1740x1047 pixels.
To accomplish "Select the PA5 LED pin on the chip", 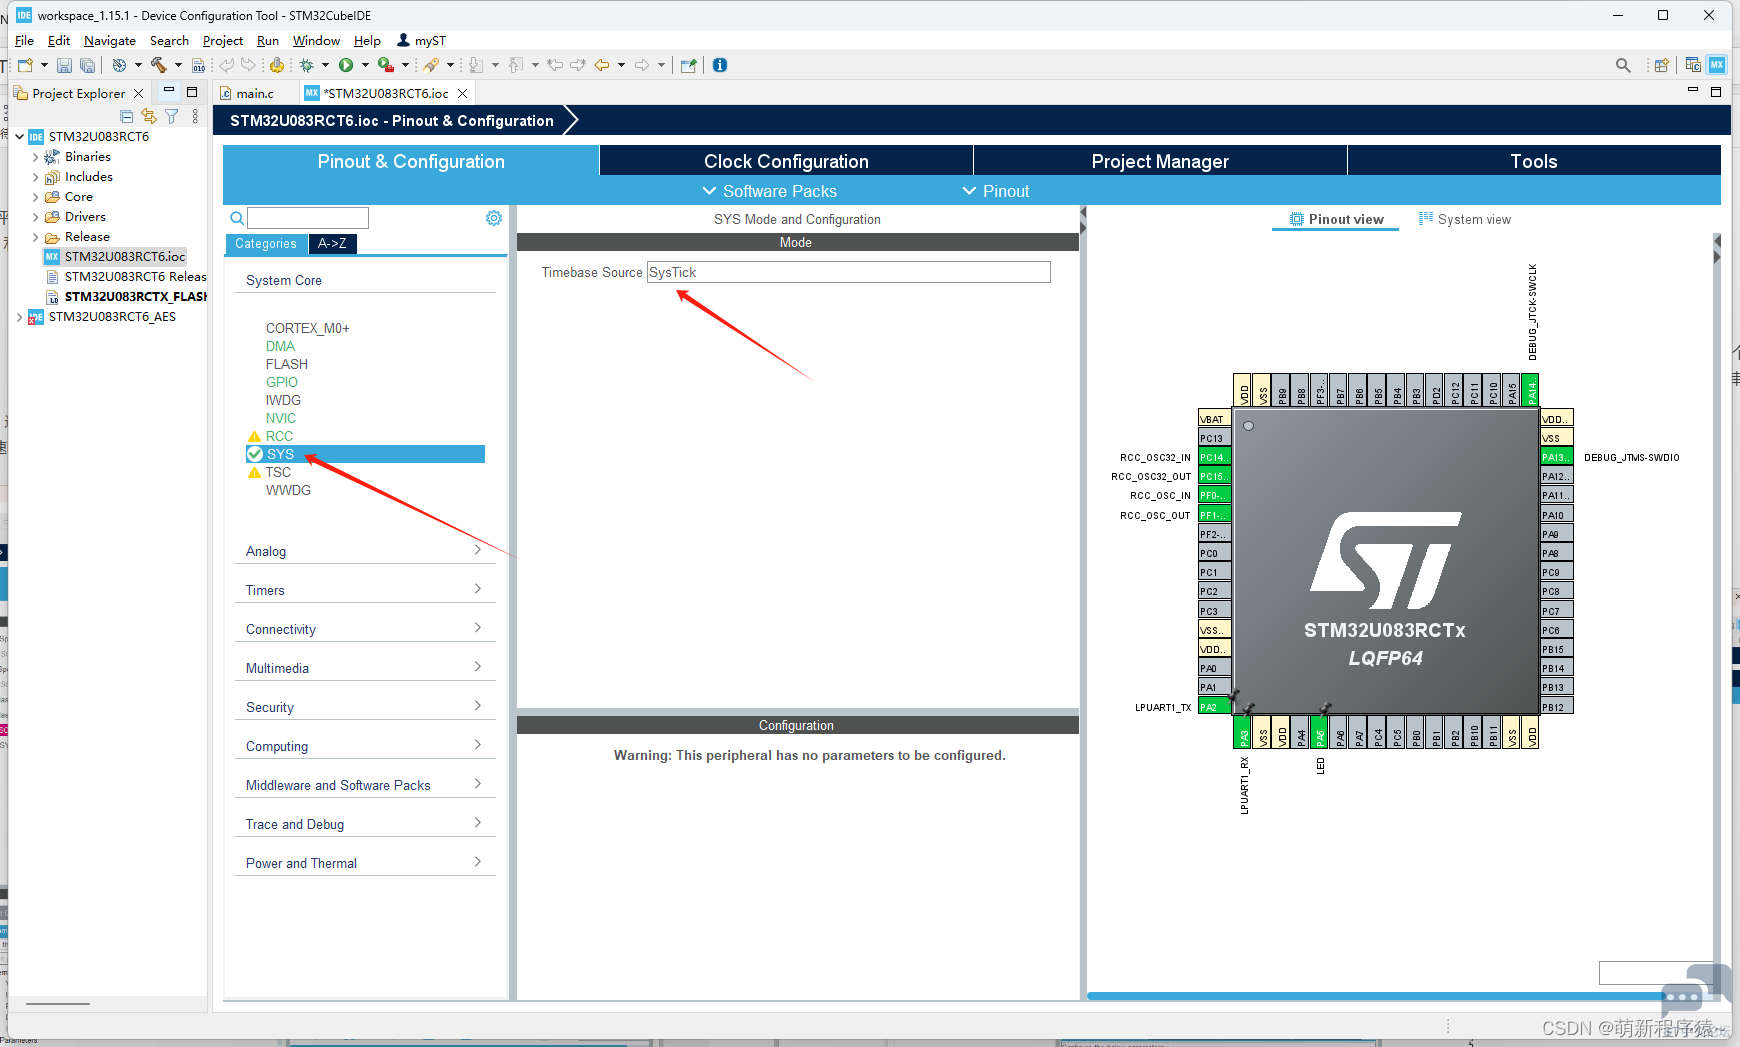I will pos(1320,732).
